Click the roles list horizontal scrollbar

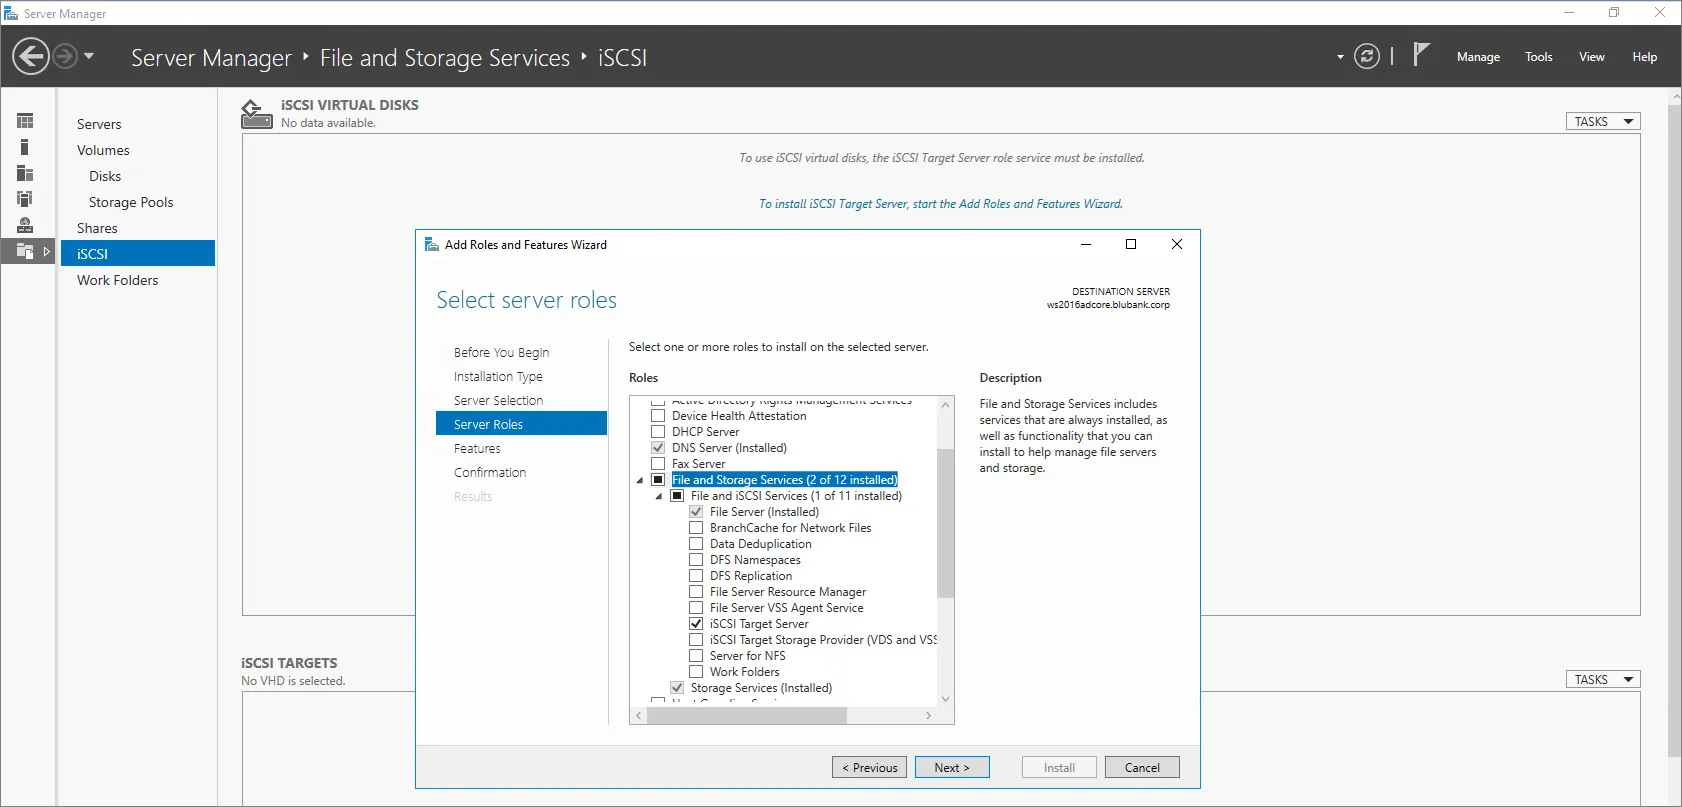(746, 716)
